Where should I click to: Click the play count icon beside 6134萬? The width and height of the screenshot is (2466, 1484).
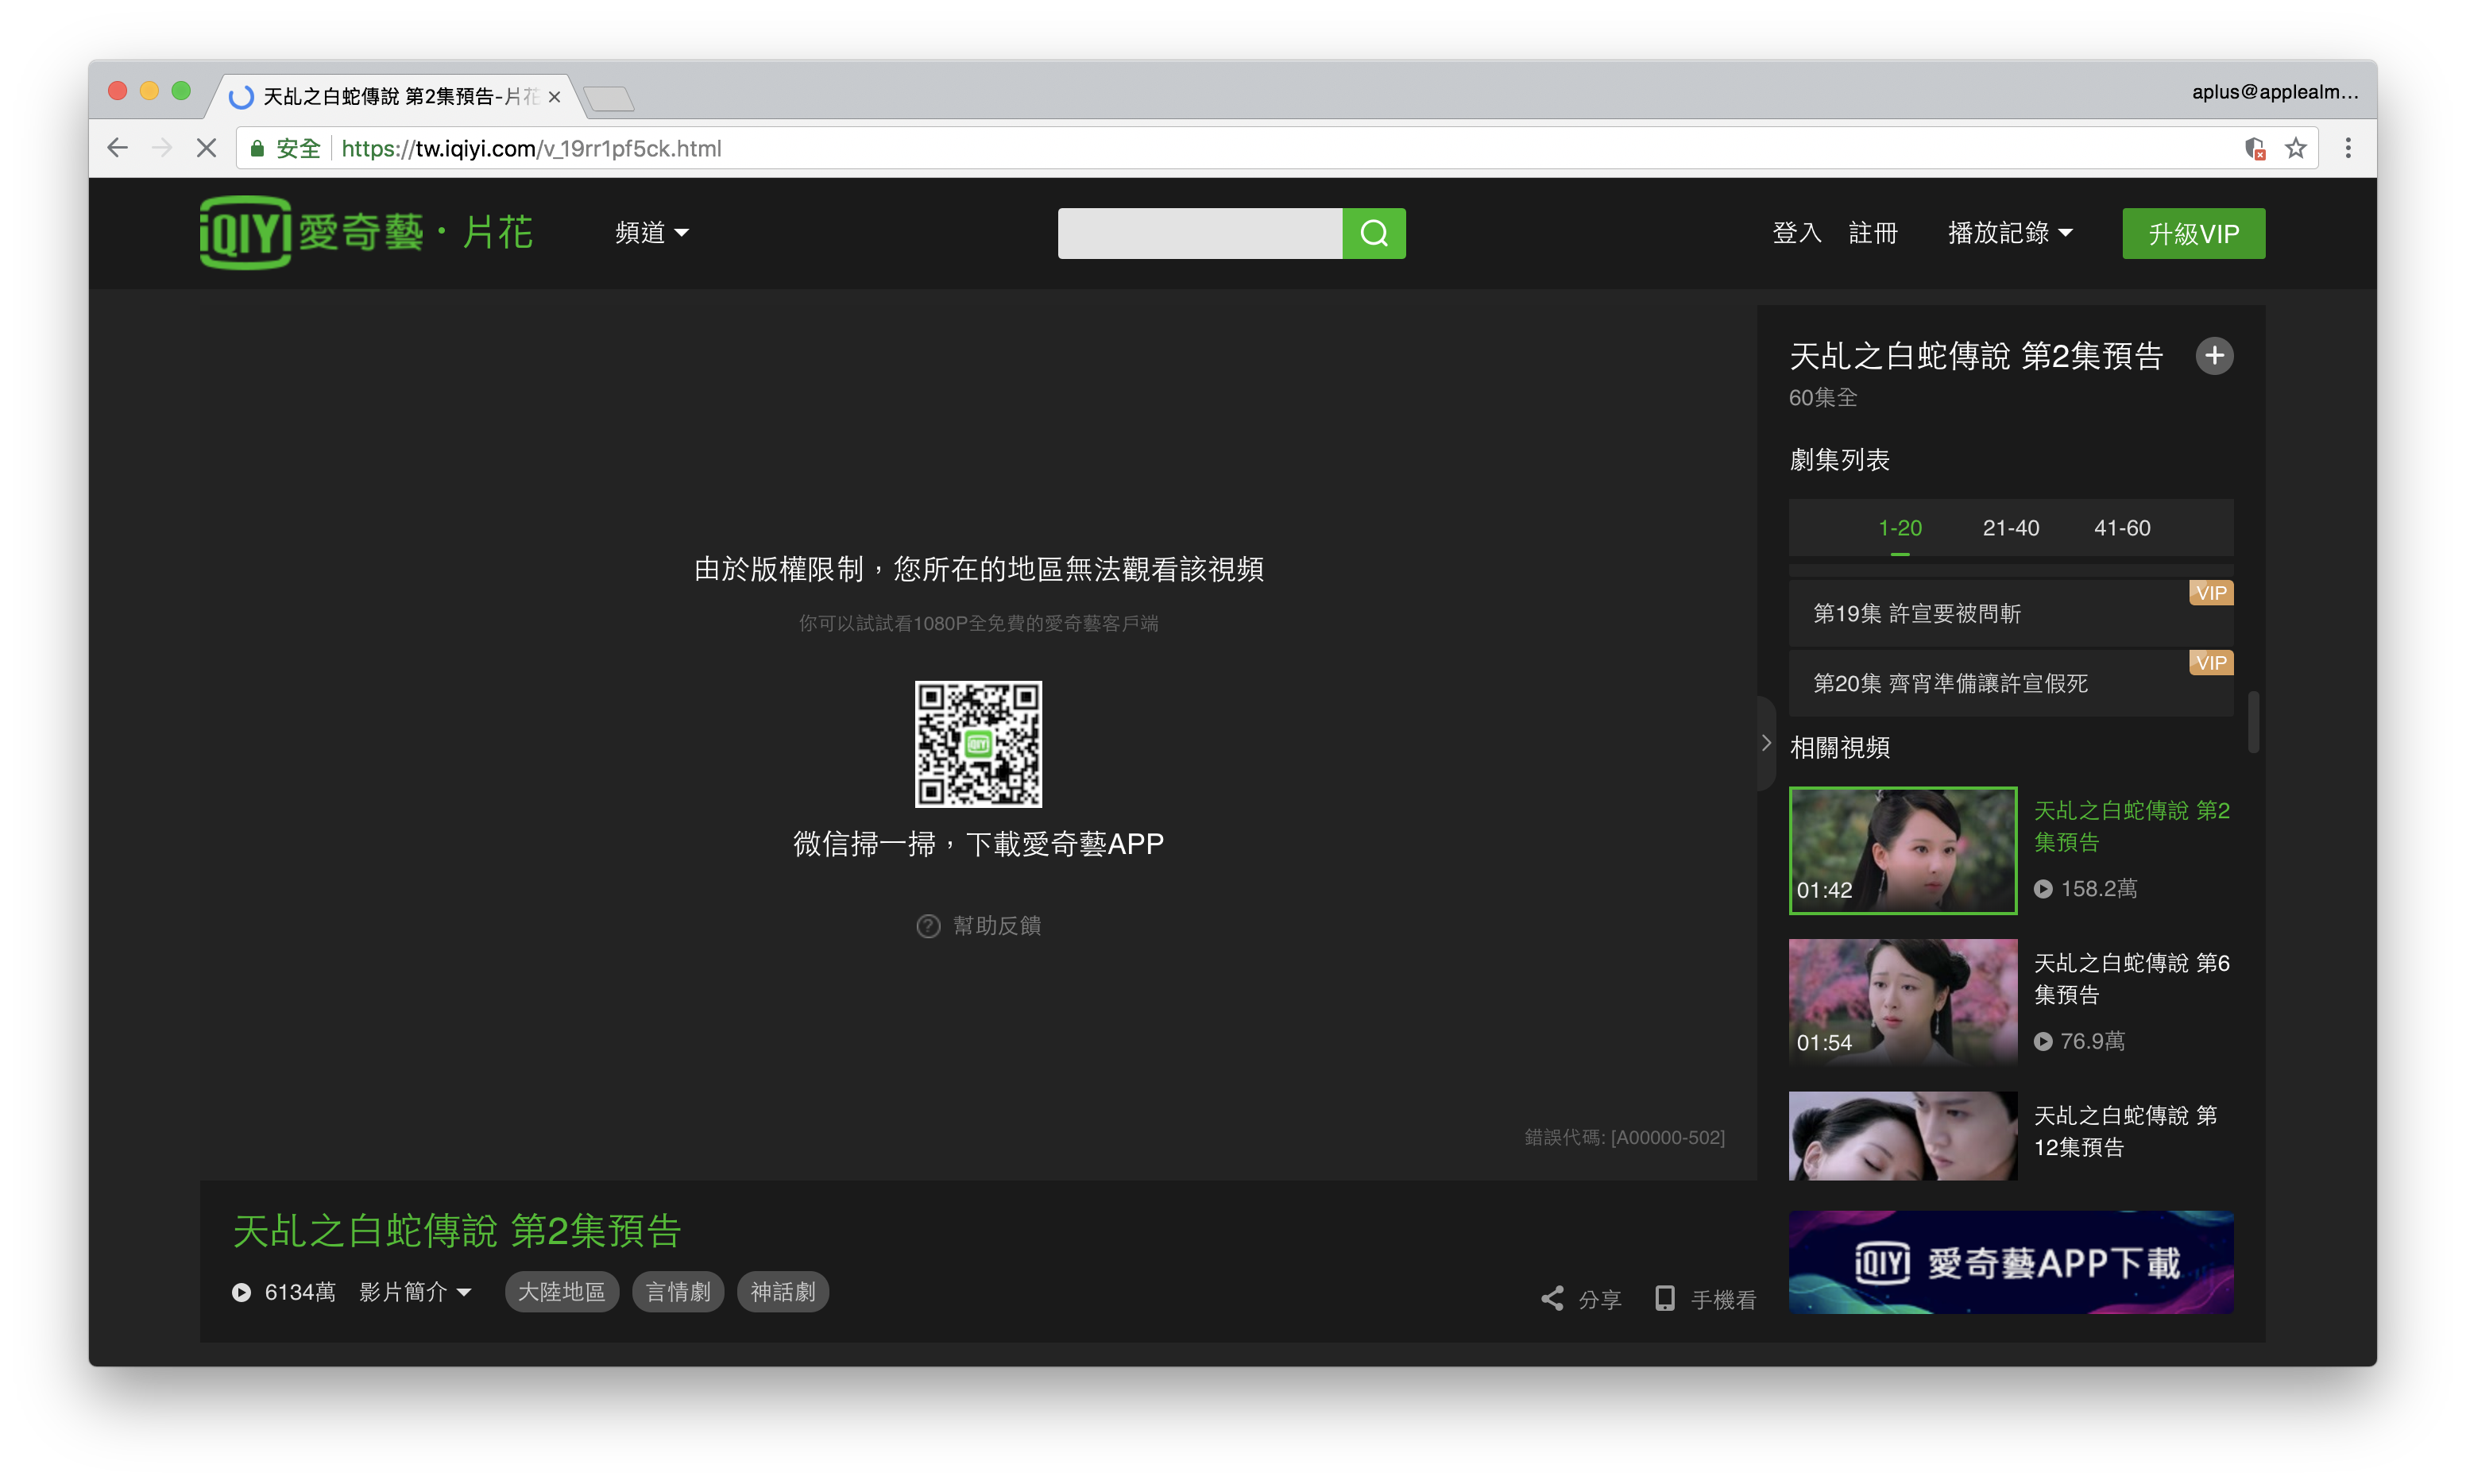241,1292
